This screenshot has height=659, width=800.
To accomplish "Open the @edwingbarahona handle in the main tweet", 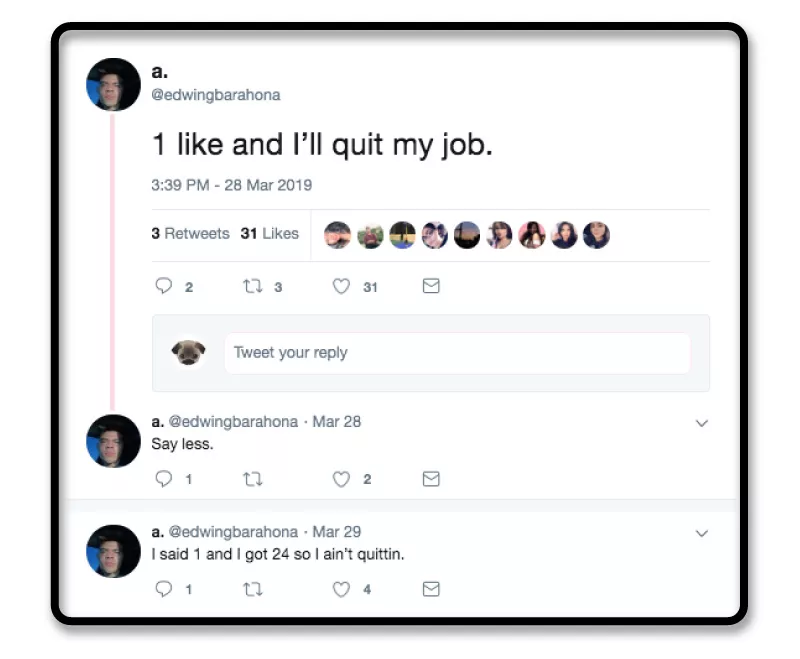I will click(x=215, y=95).
